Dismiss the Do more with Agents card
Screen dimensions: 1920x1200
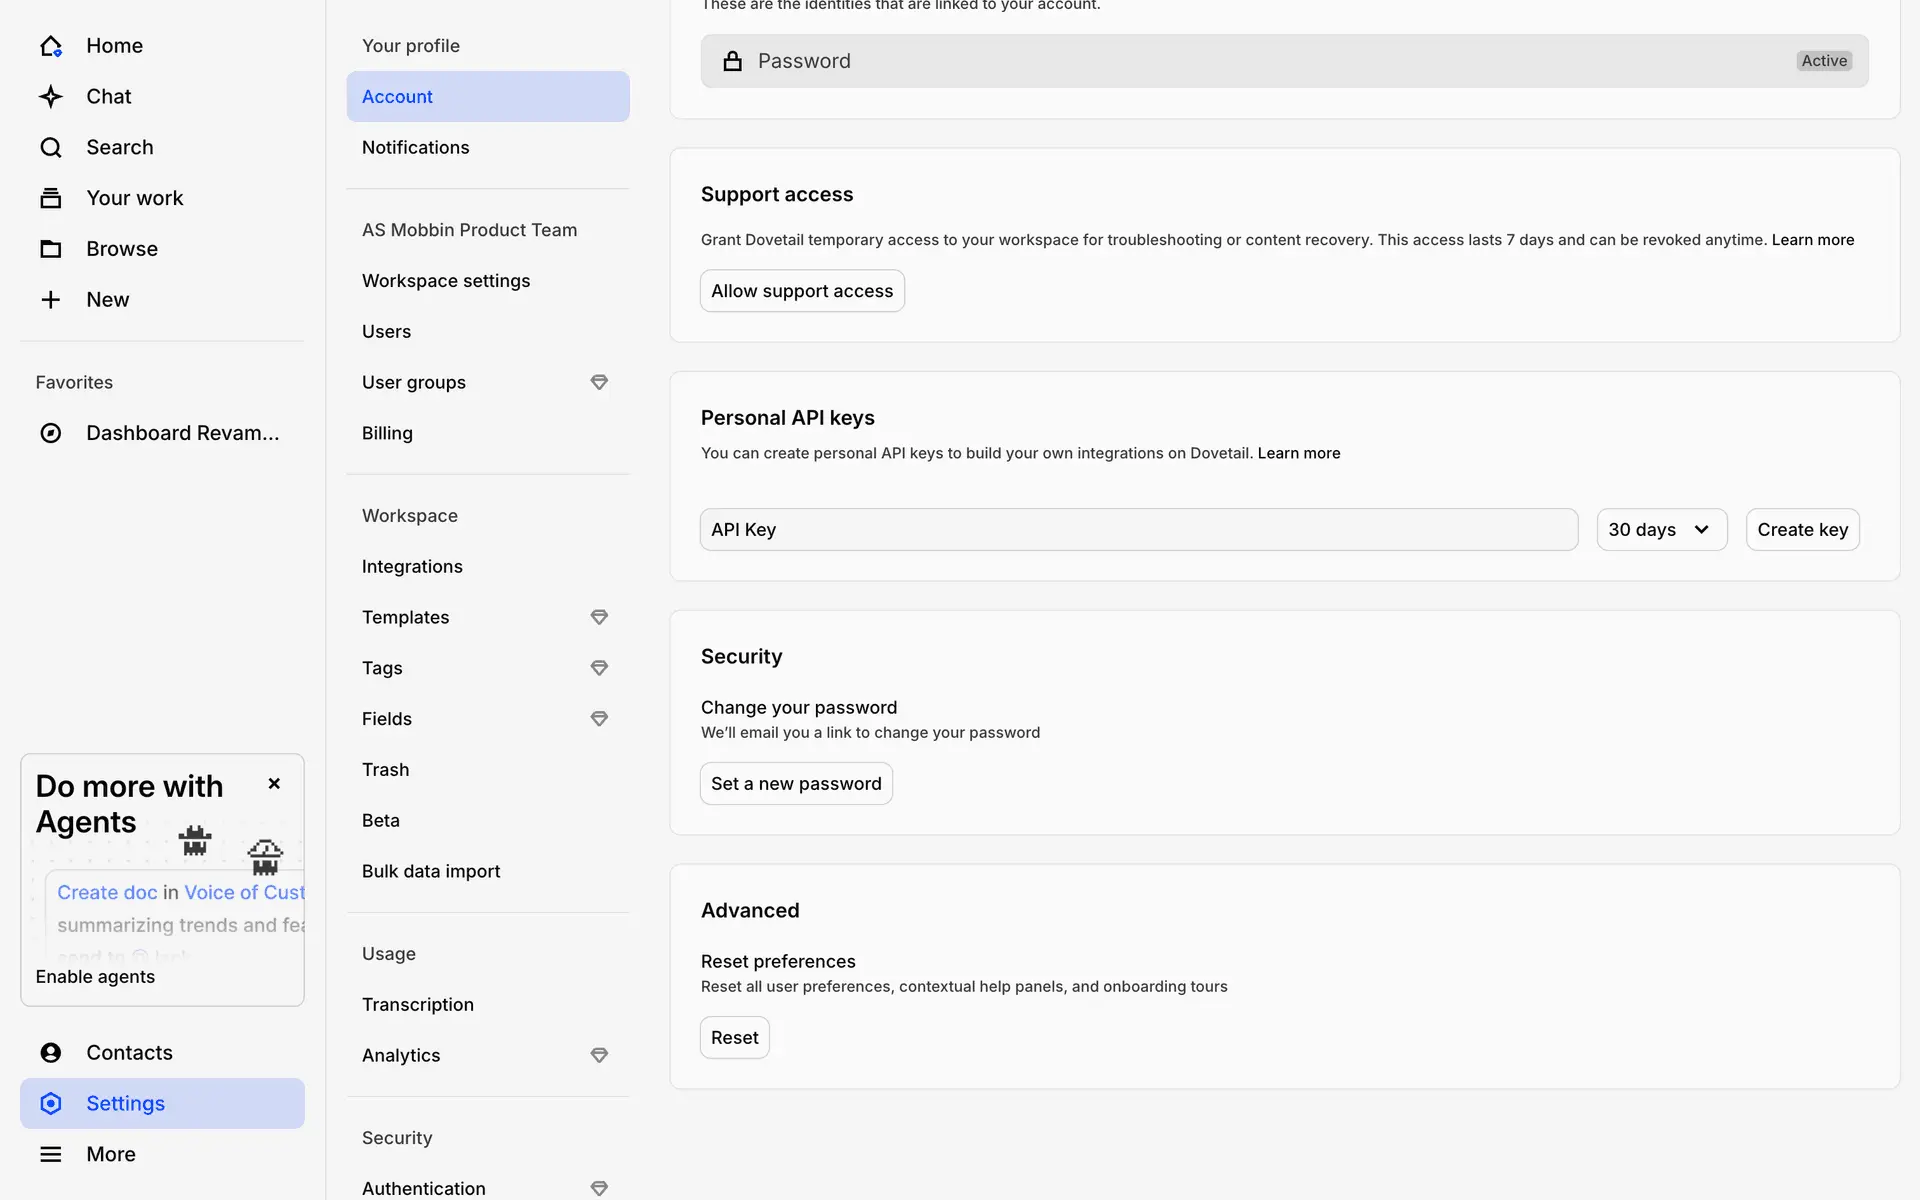point(274,784)
